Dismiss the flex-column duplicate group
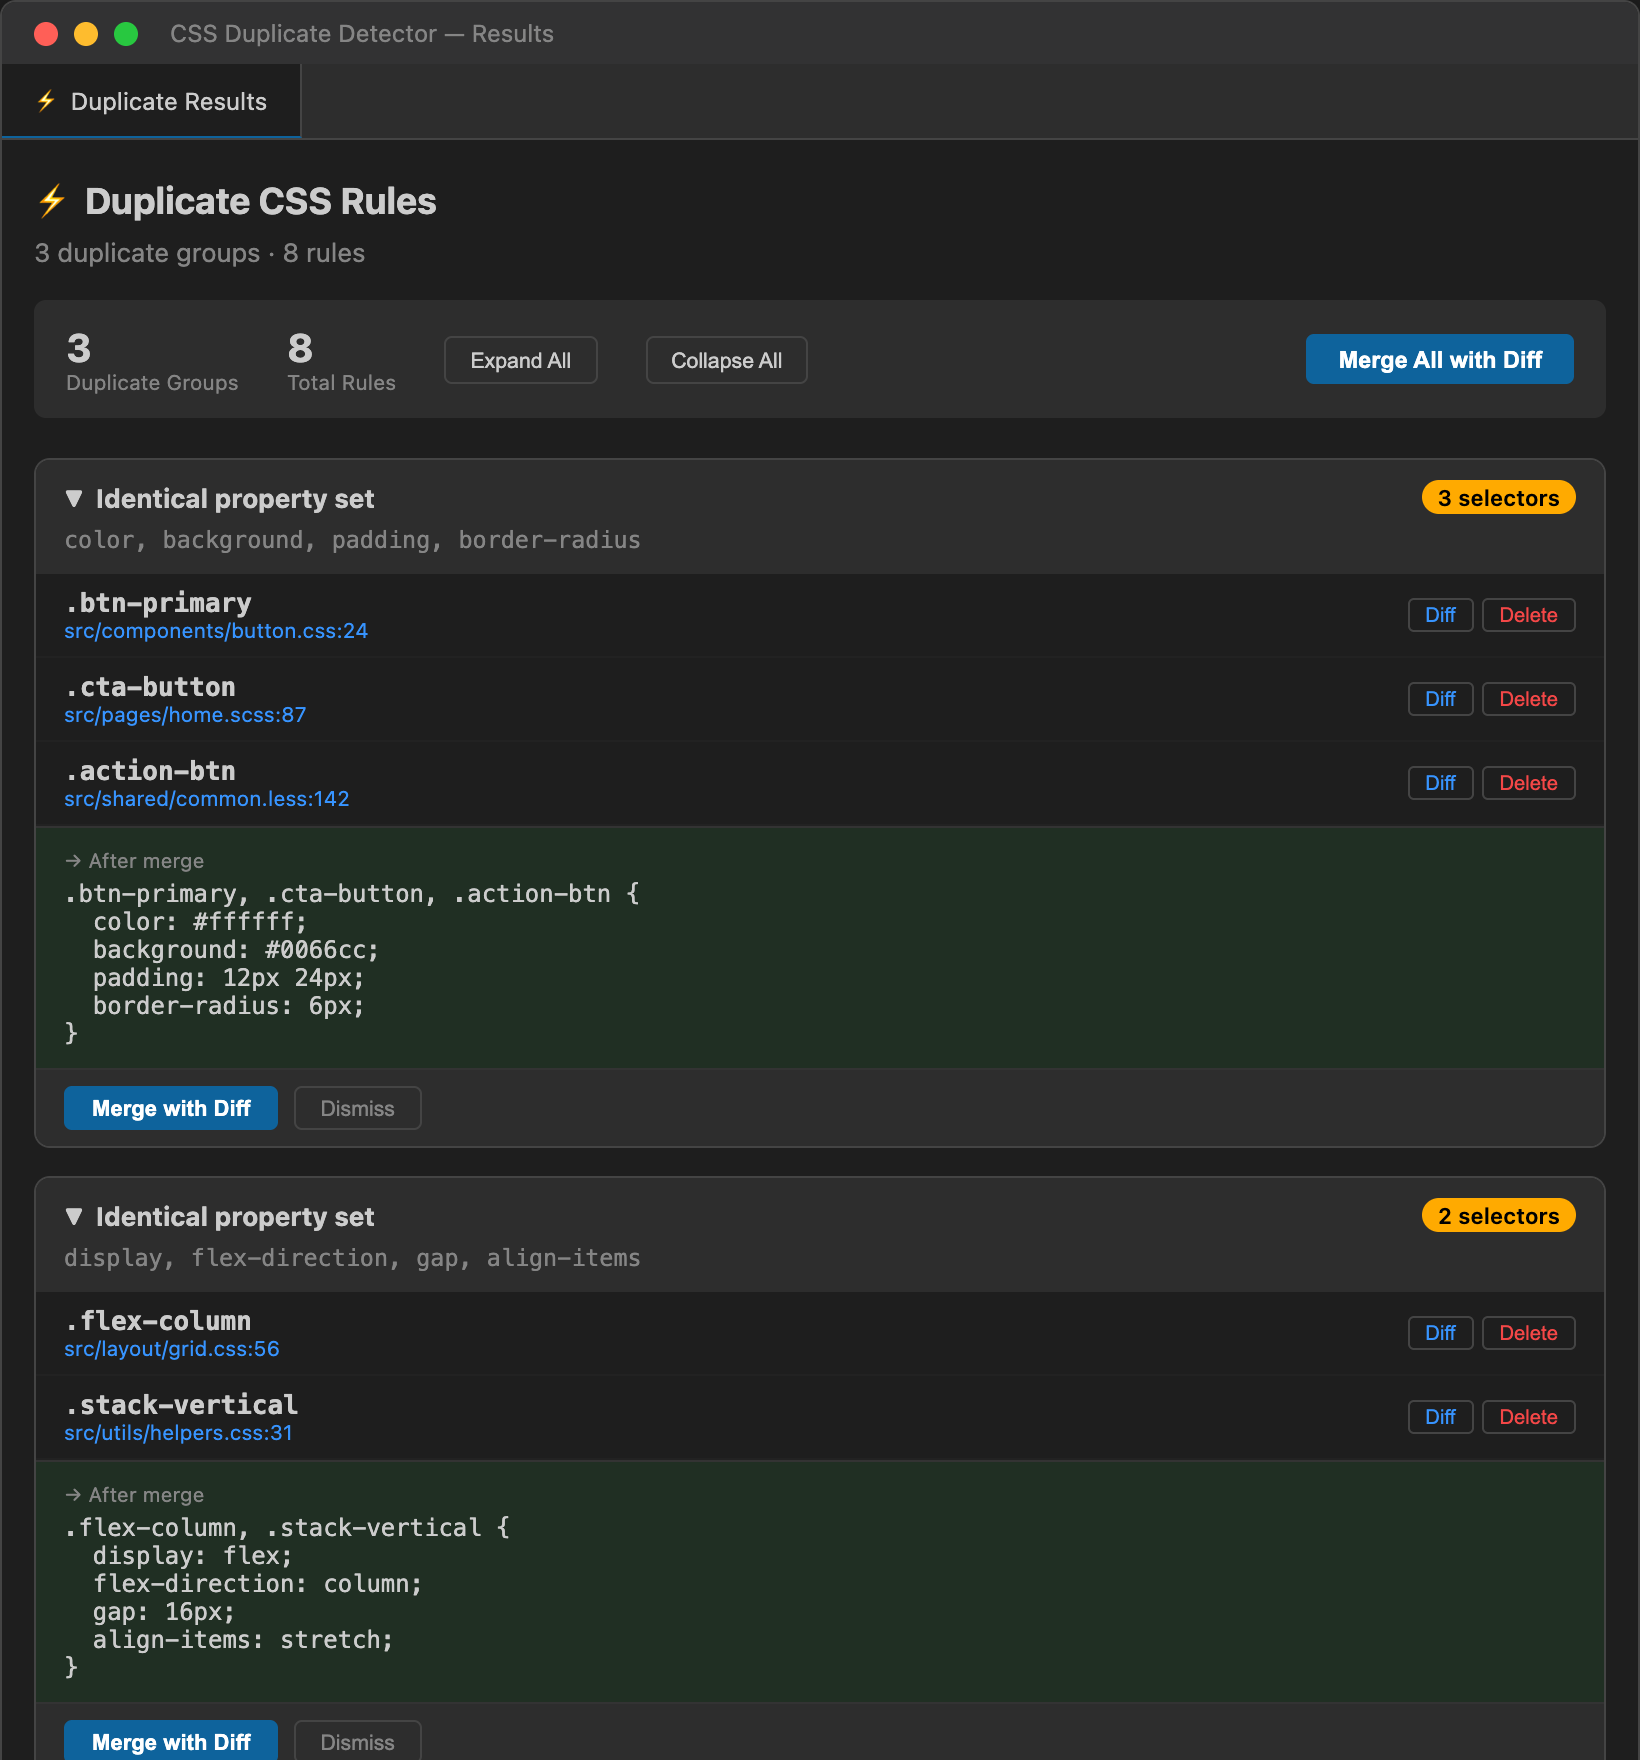The image size is (1640, 1760). point(358,1741)
